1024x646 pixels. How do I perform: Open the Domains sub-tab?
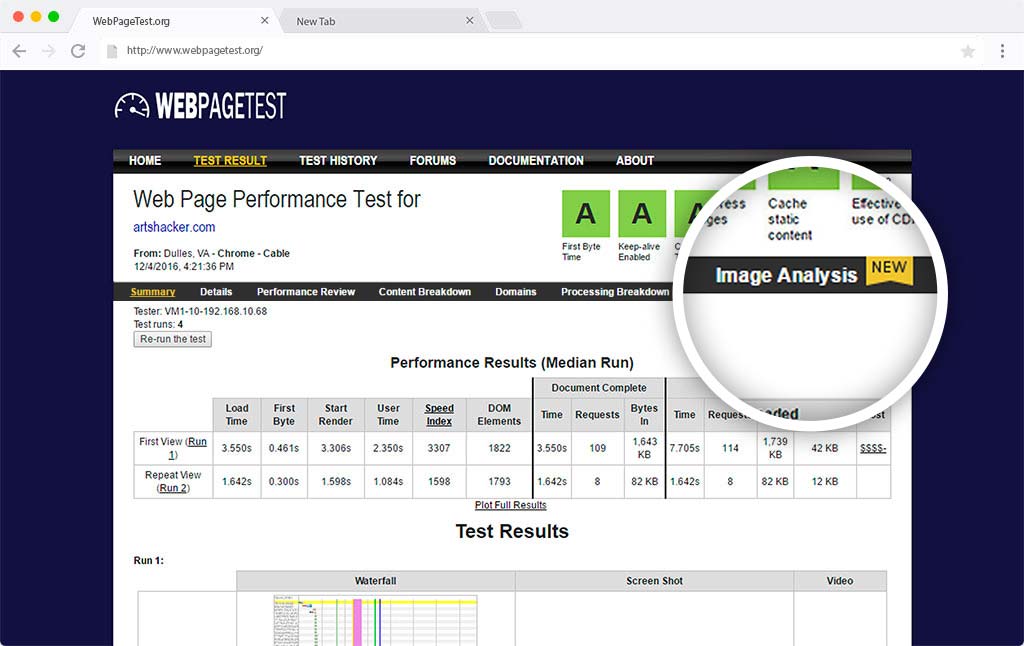pyautogui.click(x=516, y=292)
